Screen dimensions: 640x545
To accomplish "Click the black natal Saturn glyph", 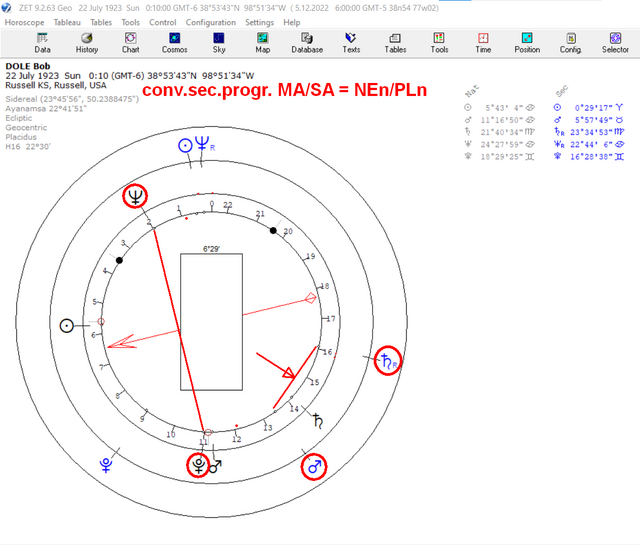I will tap(318, 421).
